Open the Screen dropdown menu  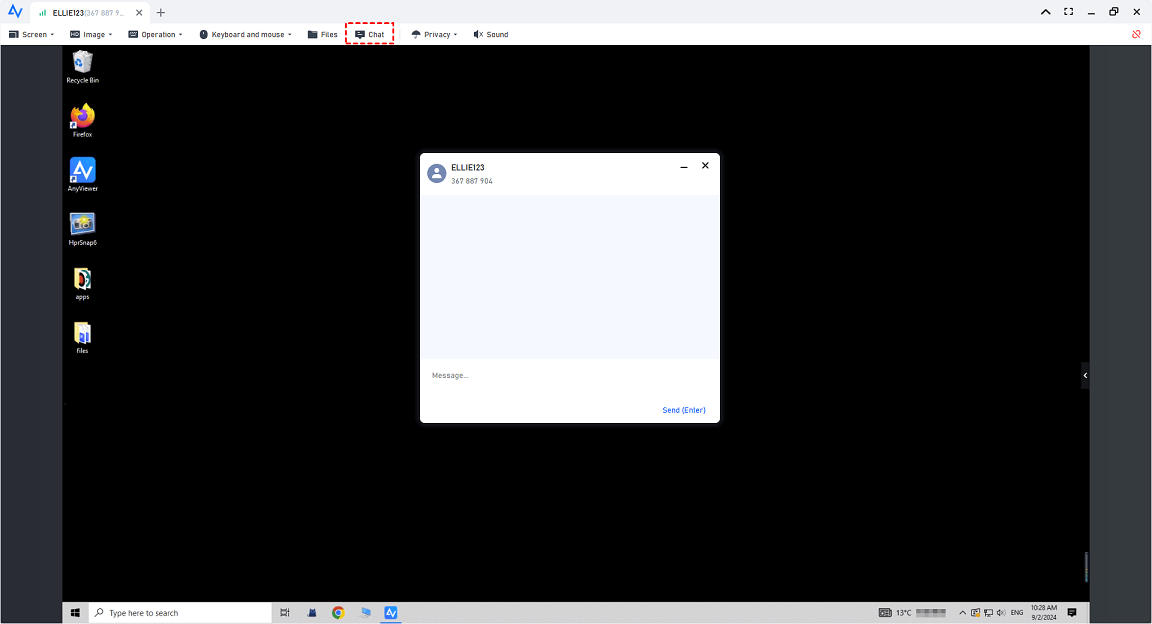point(31,35)
